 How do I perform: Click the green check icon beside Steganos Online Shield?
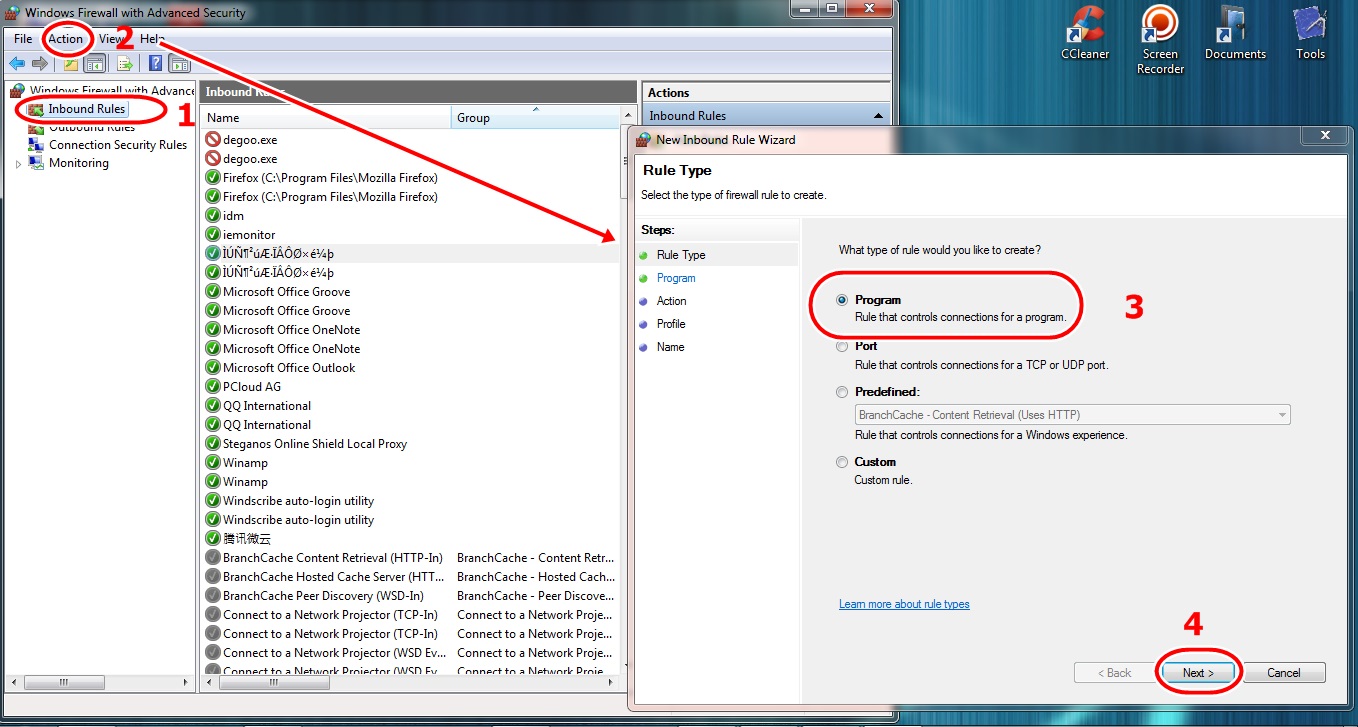click(x=212, y=444)
